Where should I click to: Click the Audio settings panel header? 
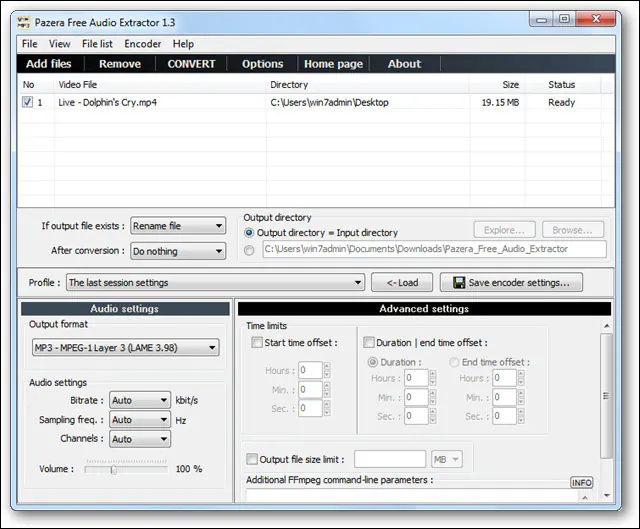(x=125, y=309)
